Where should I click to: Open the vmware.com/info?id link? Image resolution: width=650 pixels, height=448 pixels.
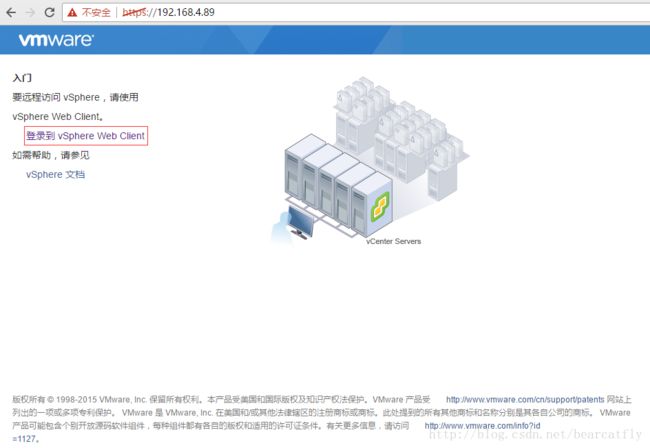point(482,426)
